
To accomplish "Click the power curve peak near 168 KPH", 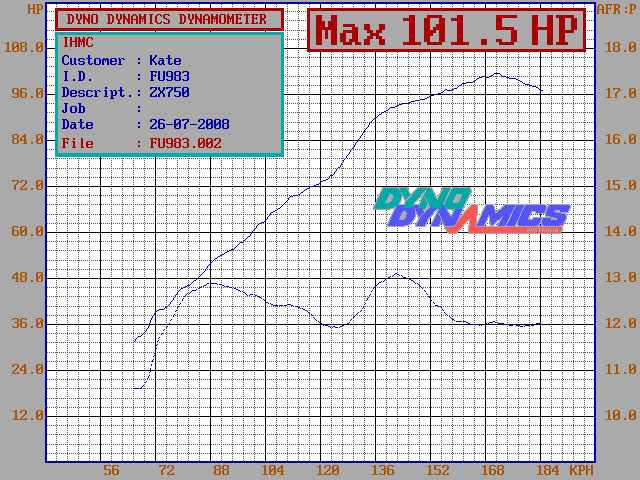I will (496, 73).
